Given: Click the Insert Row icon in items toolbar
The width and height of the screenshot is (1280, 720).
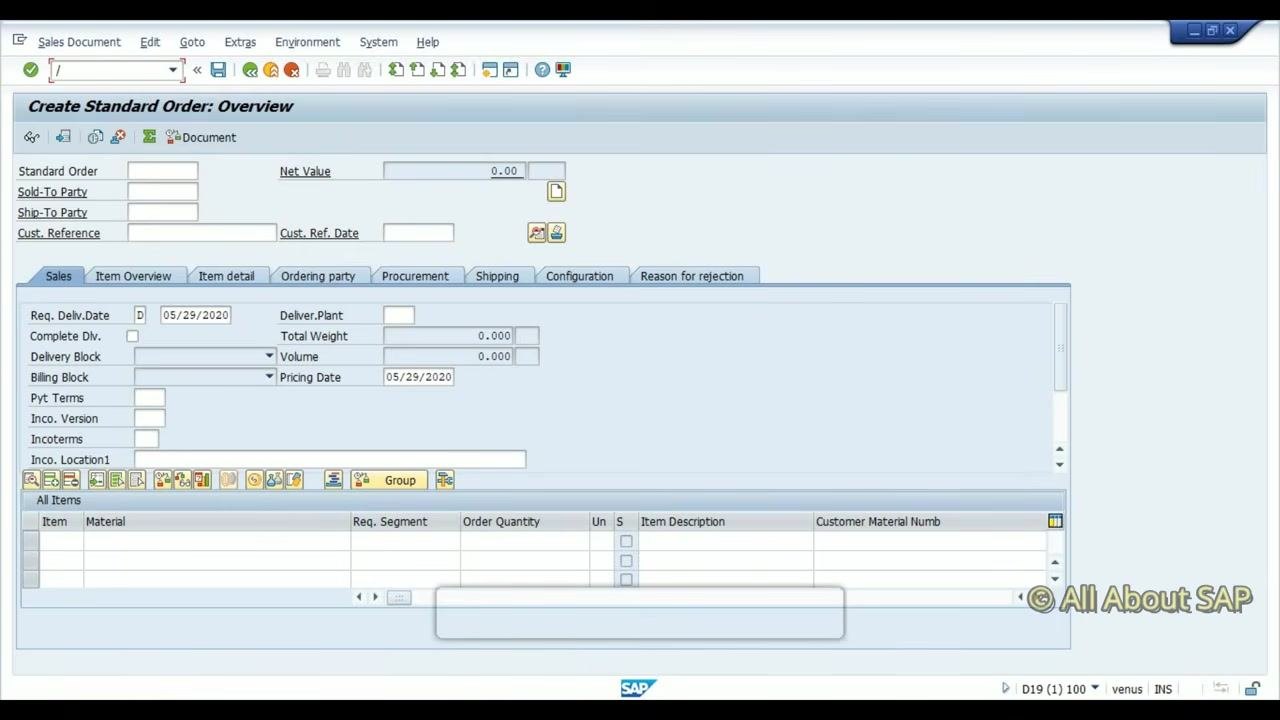Looking at the screenshot, I should click(x=51, y=480).
